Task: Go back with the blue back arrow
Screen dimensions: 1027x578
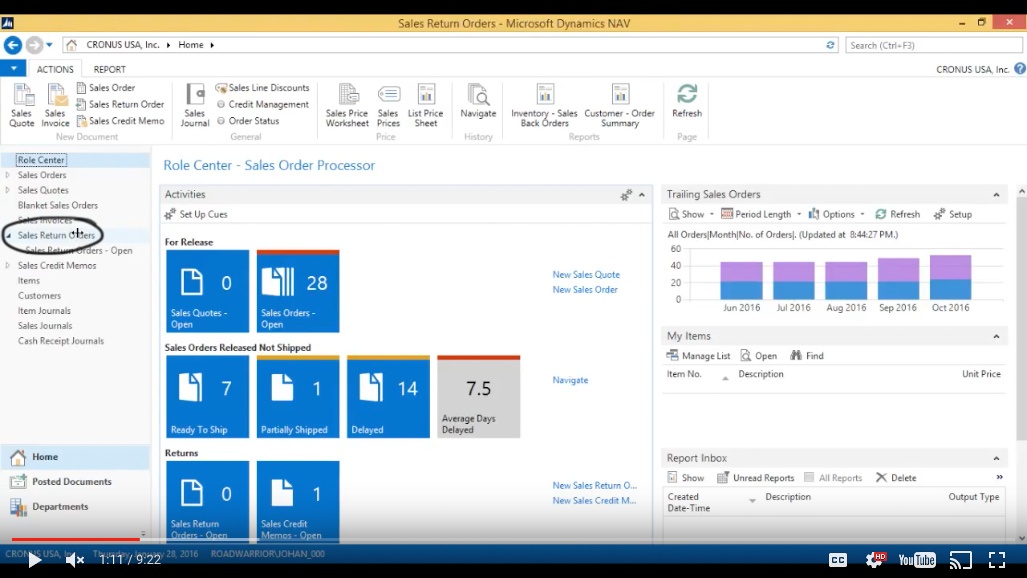Action: [12, 45]
